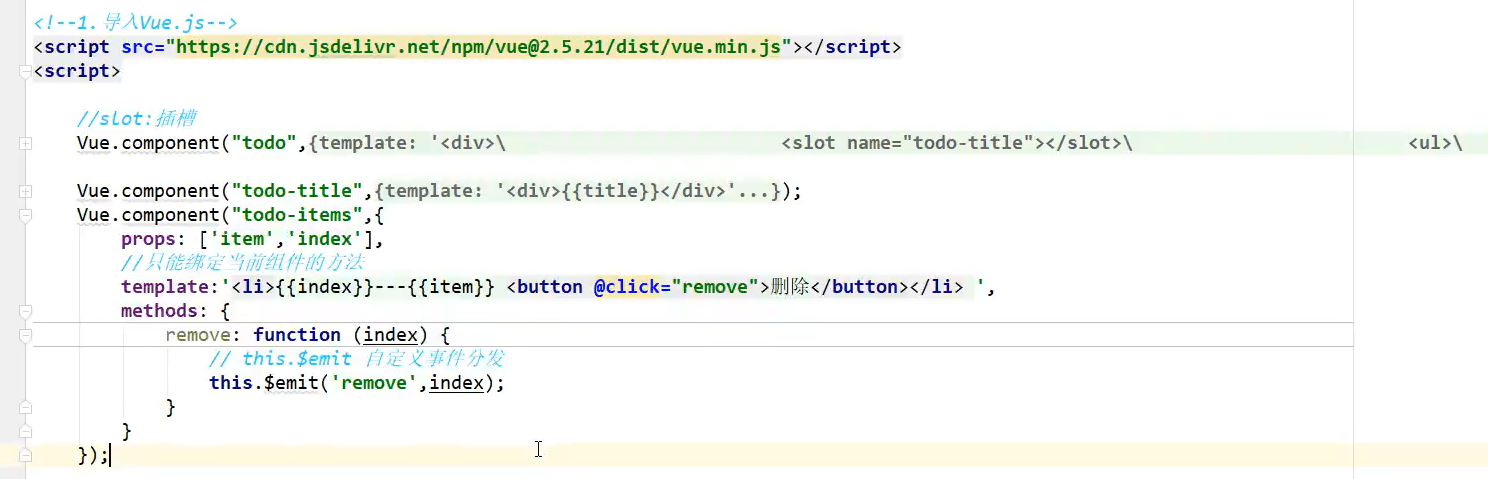Click the slot name="todo-title" folded text
Viewport: 1488px width, 479px height.
tap(956, 143)
